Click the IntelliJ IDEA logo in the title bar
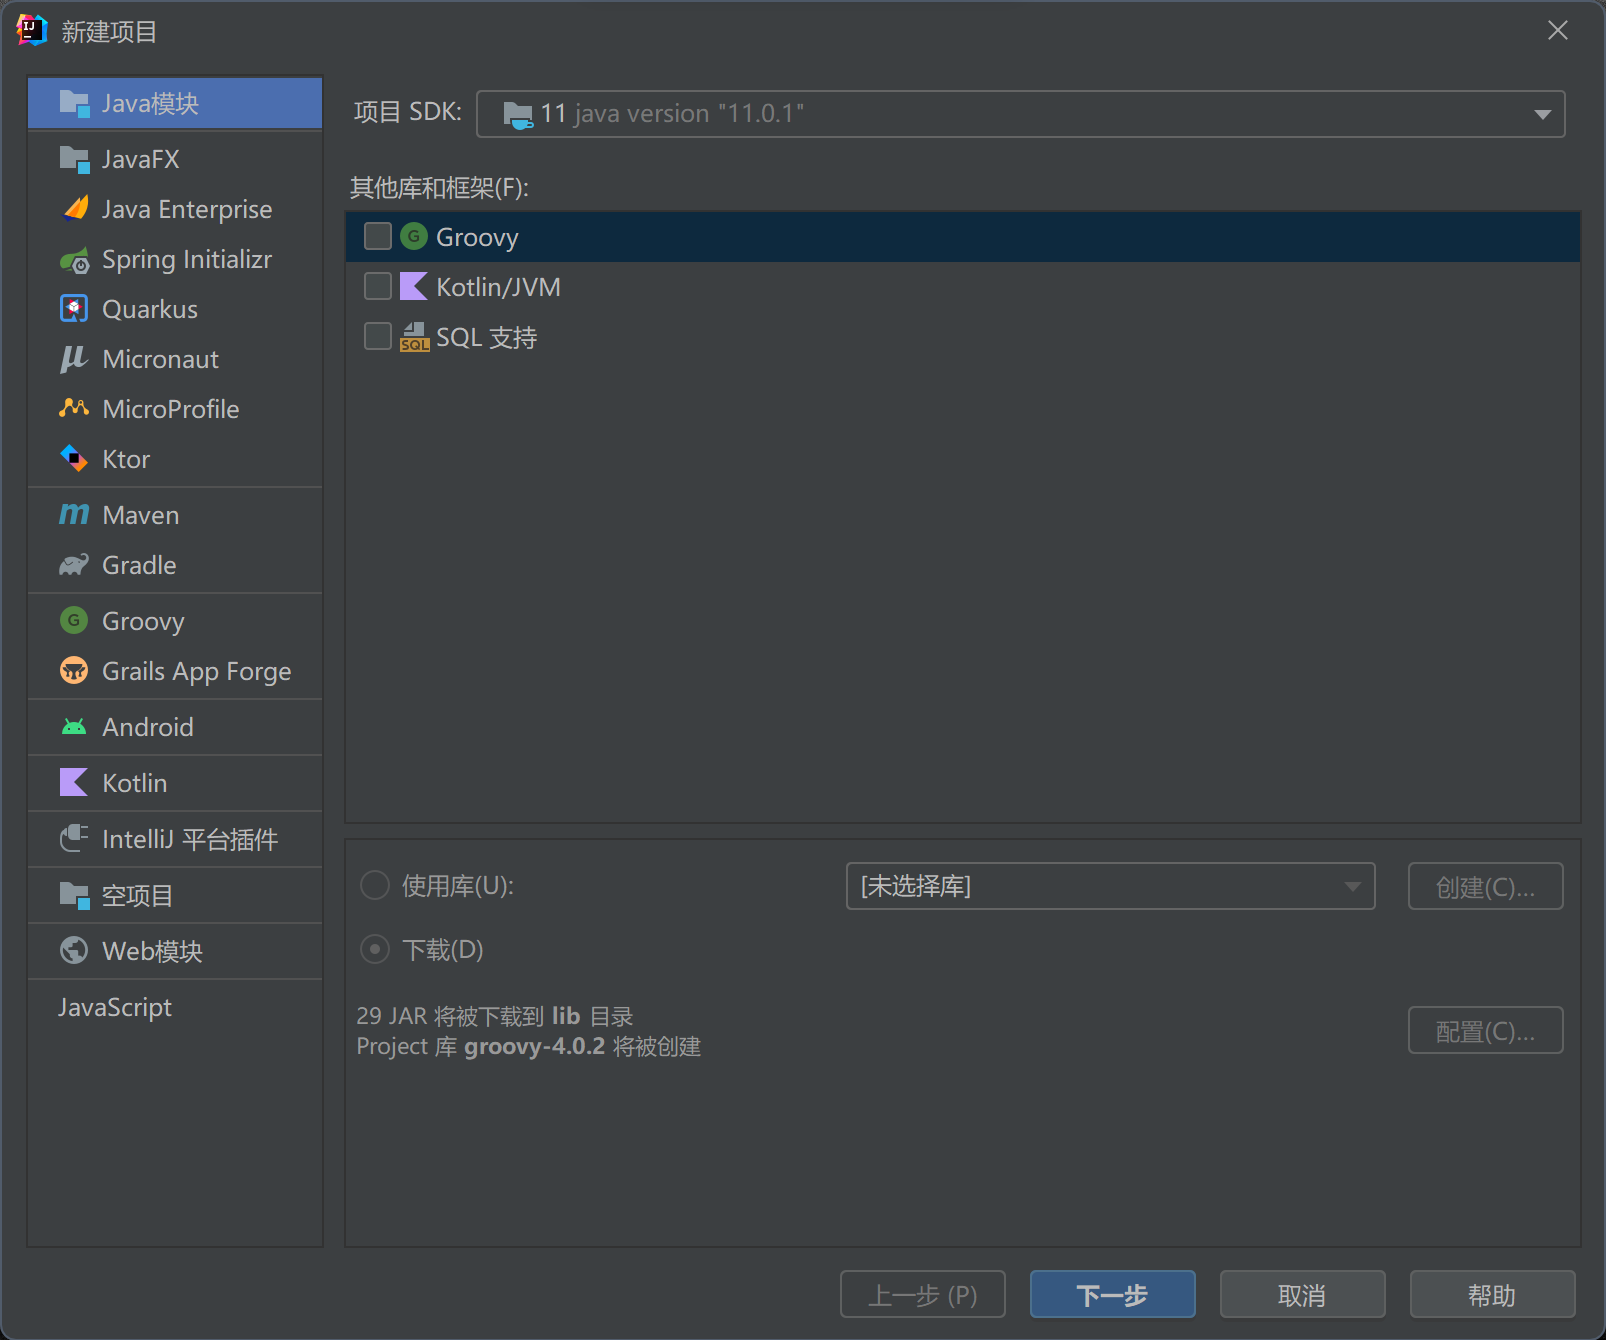1606x1340 pixels. click(x=32, y=31)
